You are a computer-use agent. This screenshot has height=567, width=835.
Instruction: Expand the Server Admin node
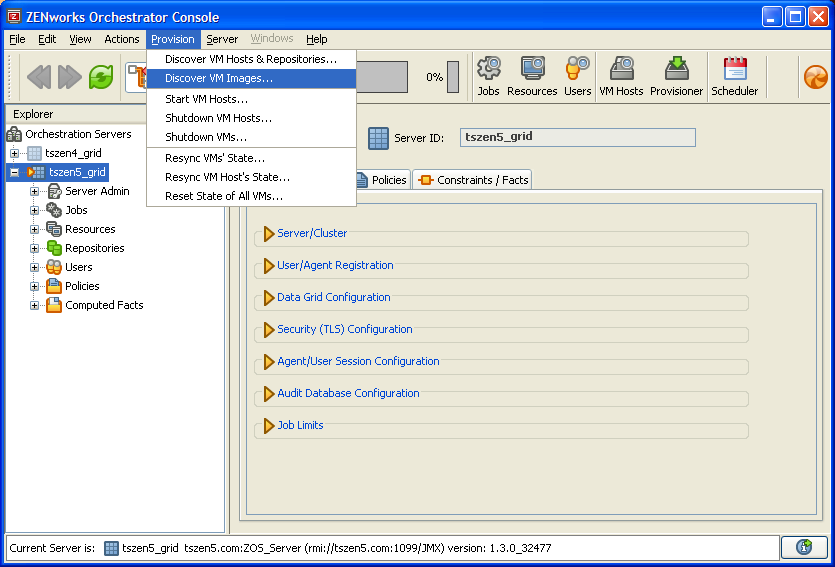point(35,191)
